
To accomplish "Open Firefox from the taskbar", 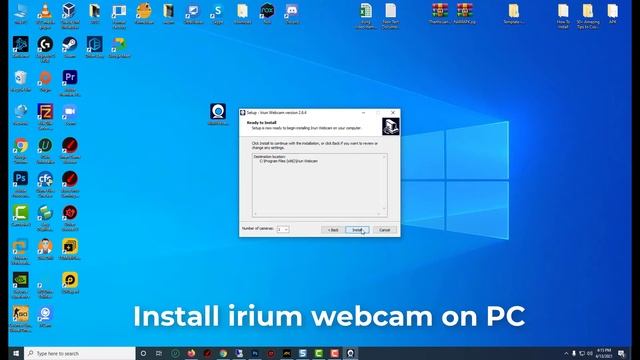I will coord(191,353).
